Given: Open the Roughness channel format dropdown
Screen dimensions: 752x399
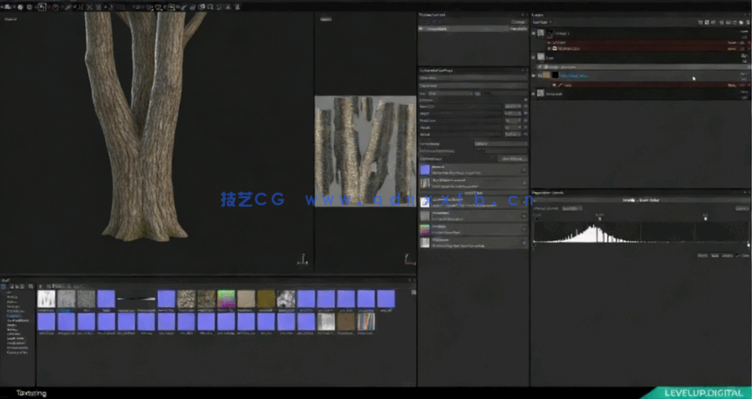Looking at the screenshot, I should (512, 120).
